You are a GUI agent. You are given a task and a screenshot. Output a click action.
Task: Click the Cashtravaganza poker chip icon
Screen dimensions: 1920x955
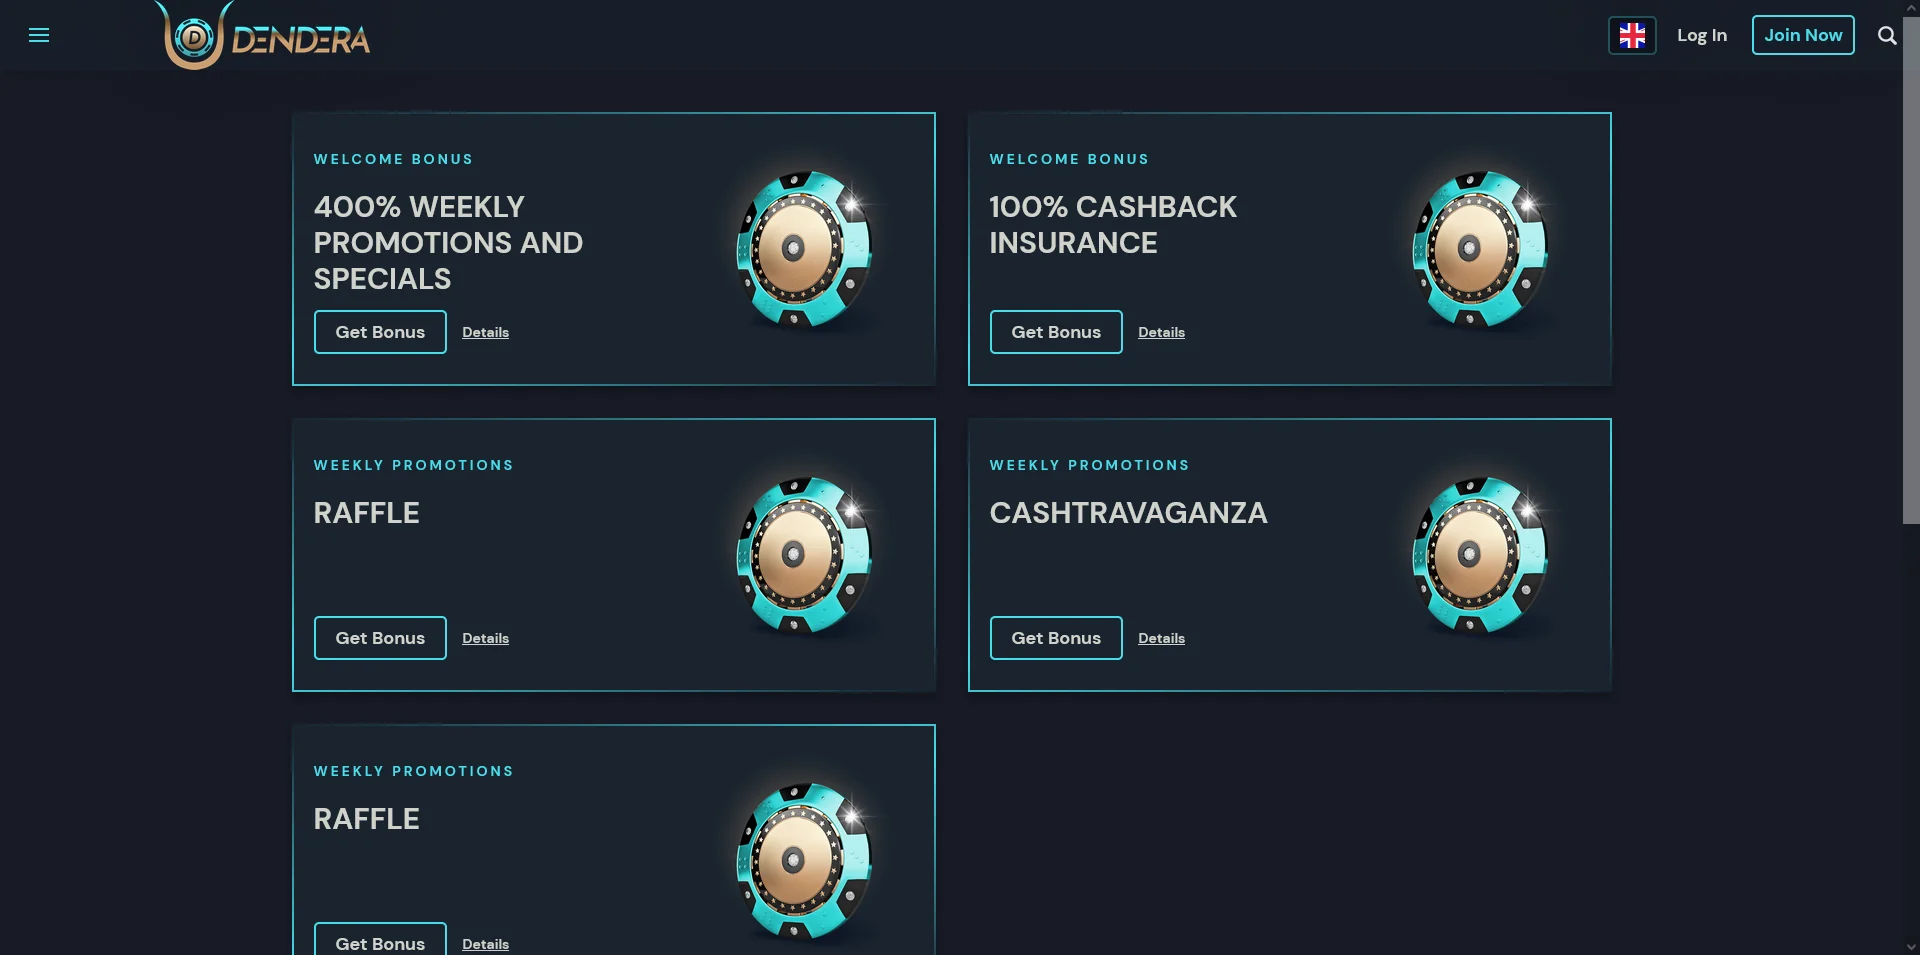1480,555
